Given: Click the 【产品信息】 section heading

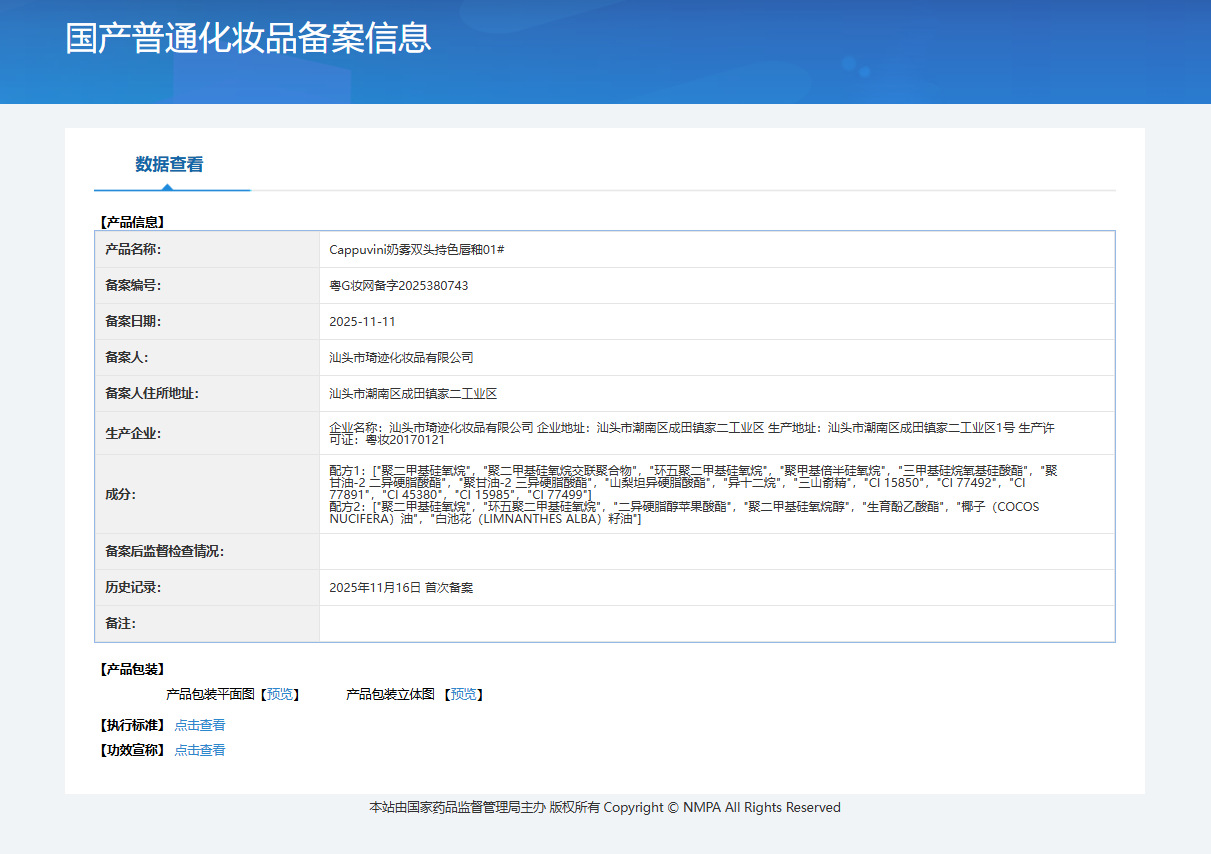Looking at the screenshot, I should 132,222.
